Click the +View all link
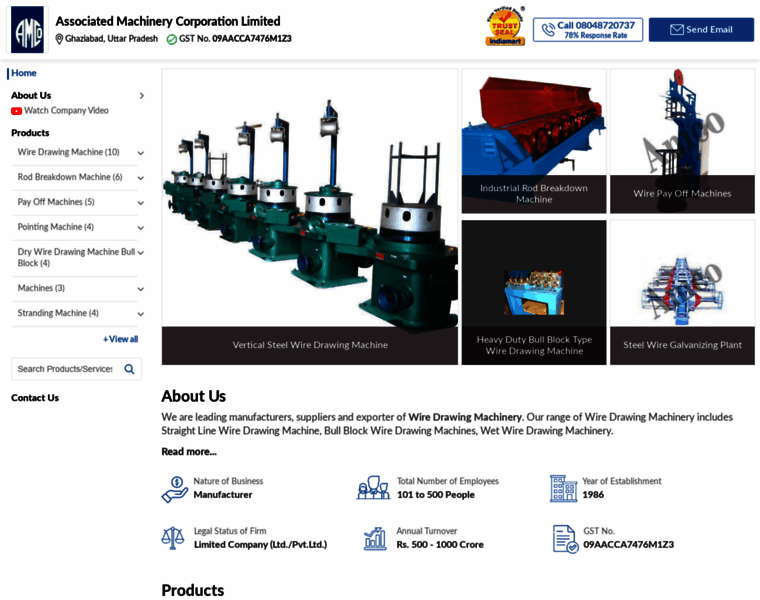 120,339
